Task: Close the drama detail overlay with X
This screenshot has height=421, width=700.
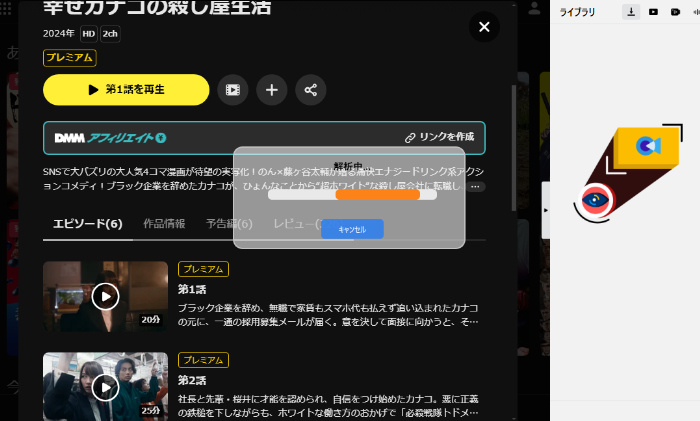Action: click(x=484, y=27)
